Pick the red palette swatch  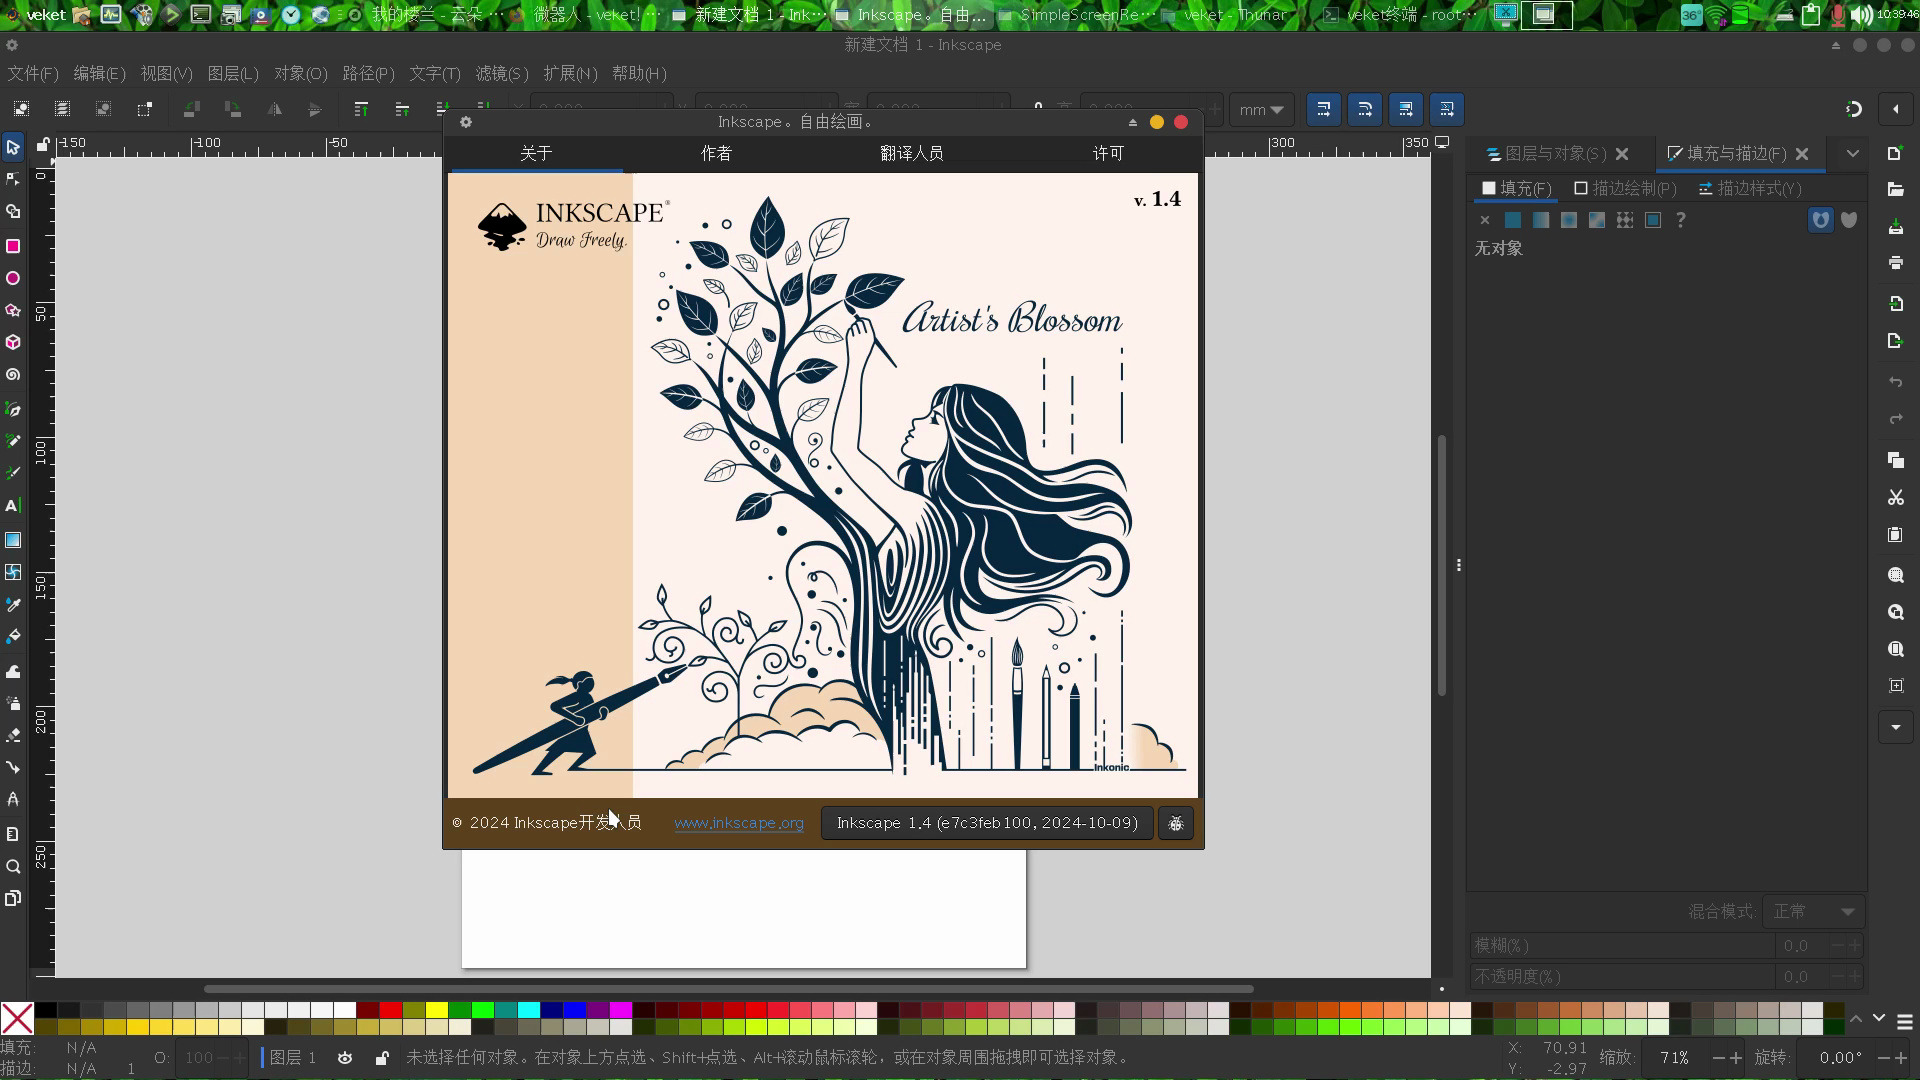[x=391, y=1010]
